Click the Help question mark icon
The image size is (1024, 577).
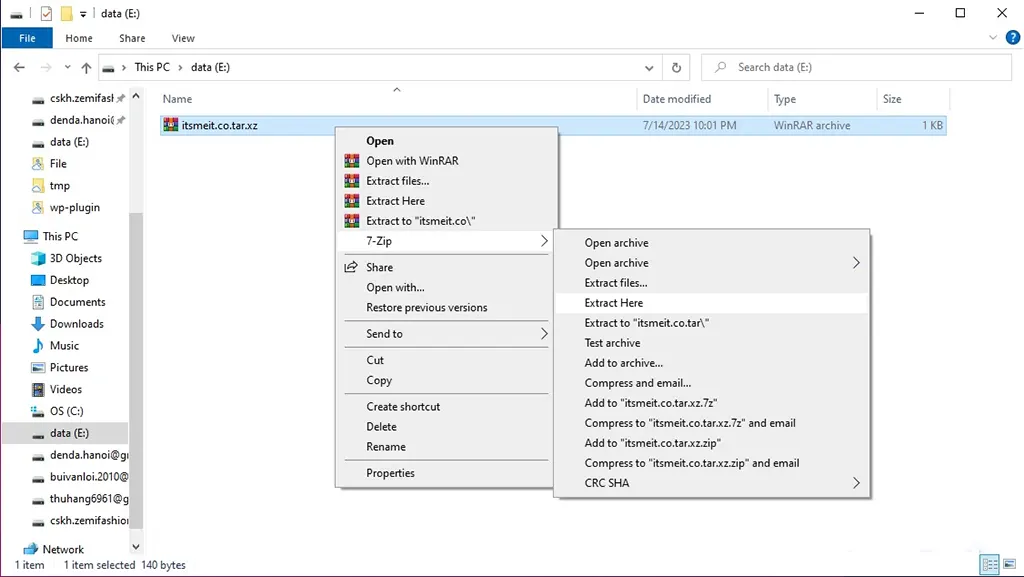tap(1012, 38)
